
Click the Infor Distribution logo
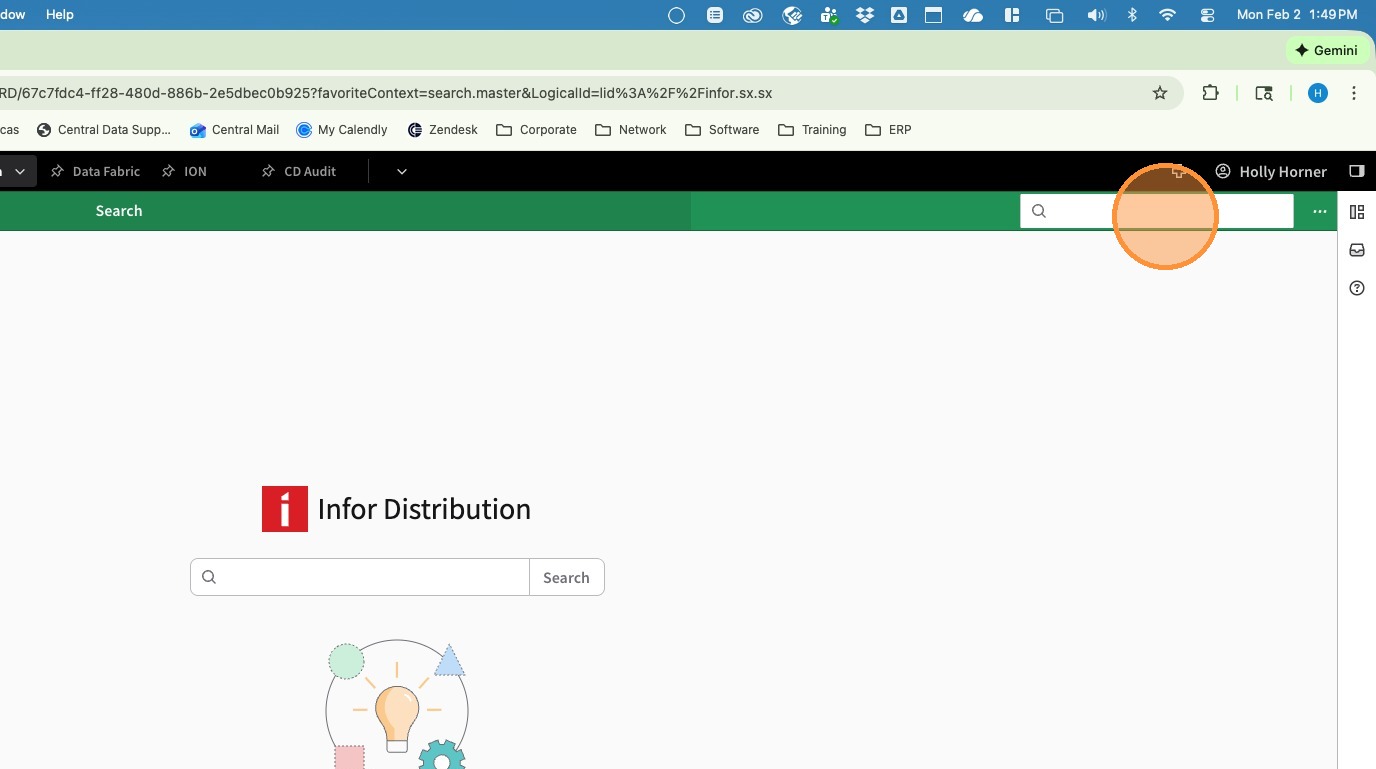(x=285, y=509)
